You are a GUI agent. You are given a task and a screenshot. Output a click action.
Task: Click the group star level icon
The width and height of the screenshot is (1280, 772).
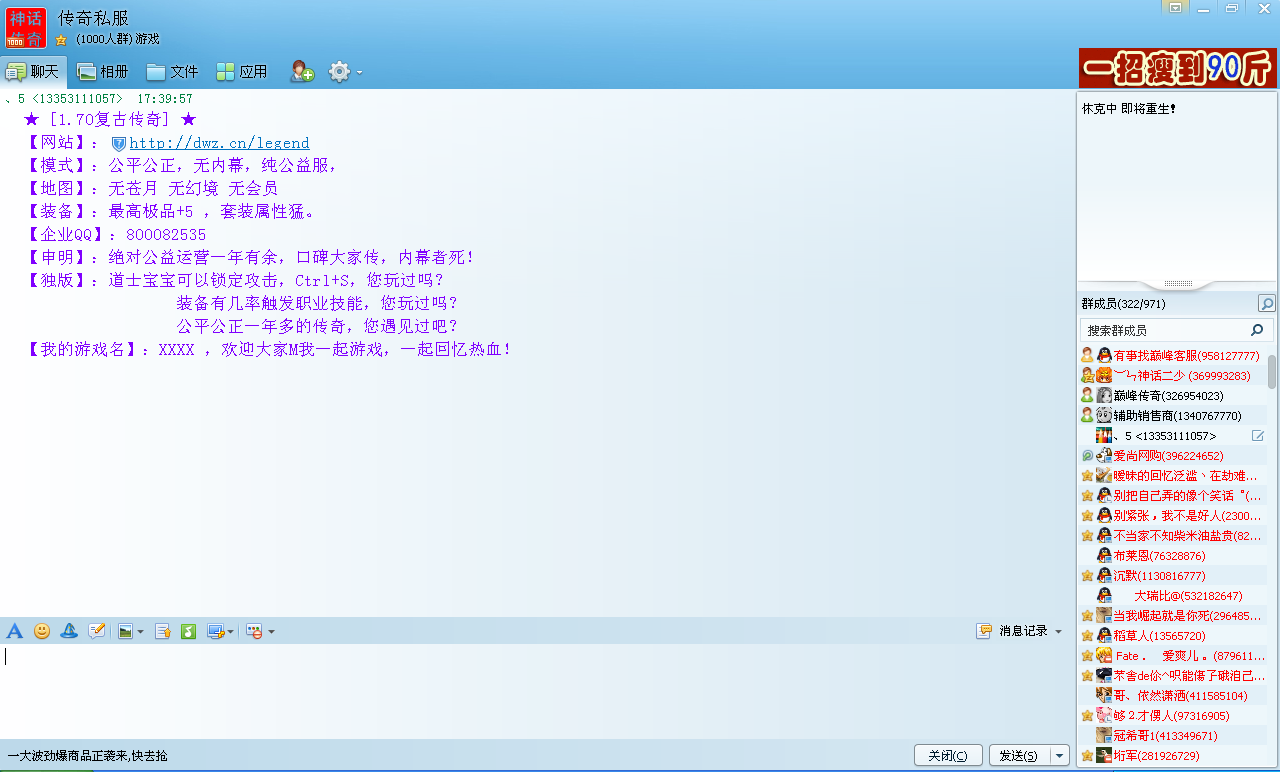tap(61, 40)
